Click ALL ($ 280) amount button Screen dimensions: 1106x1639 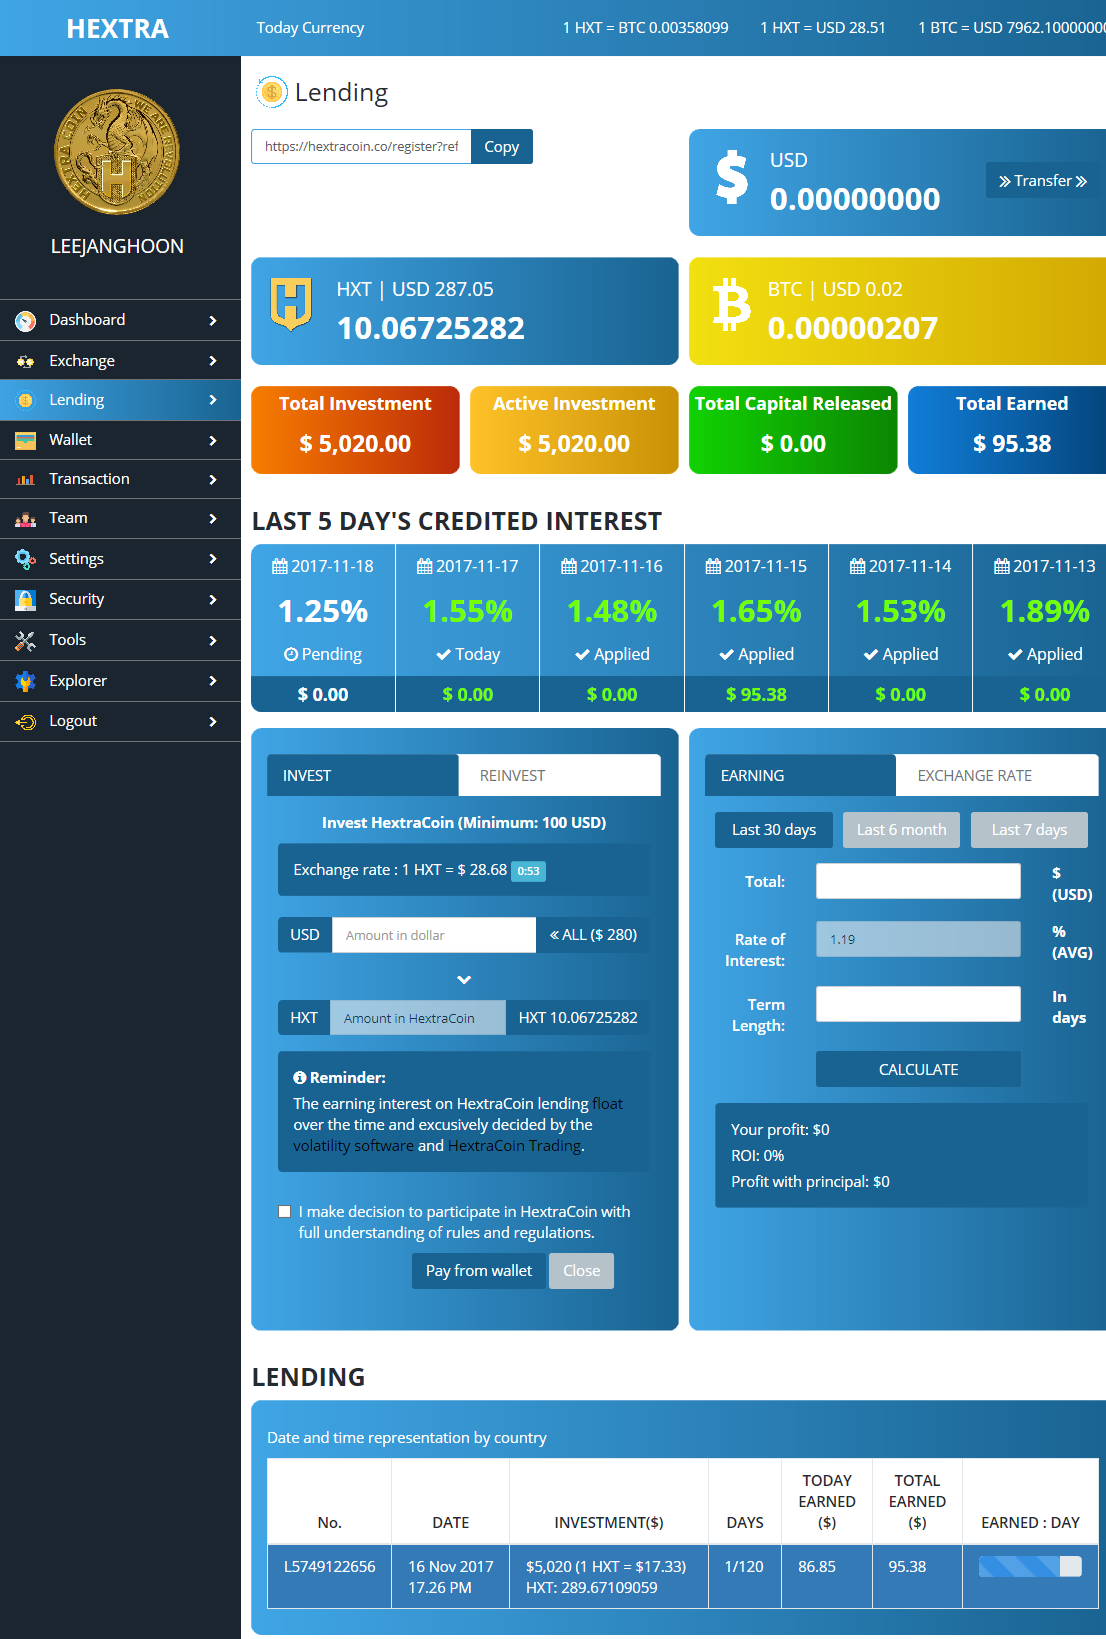click(593, 935)
